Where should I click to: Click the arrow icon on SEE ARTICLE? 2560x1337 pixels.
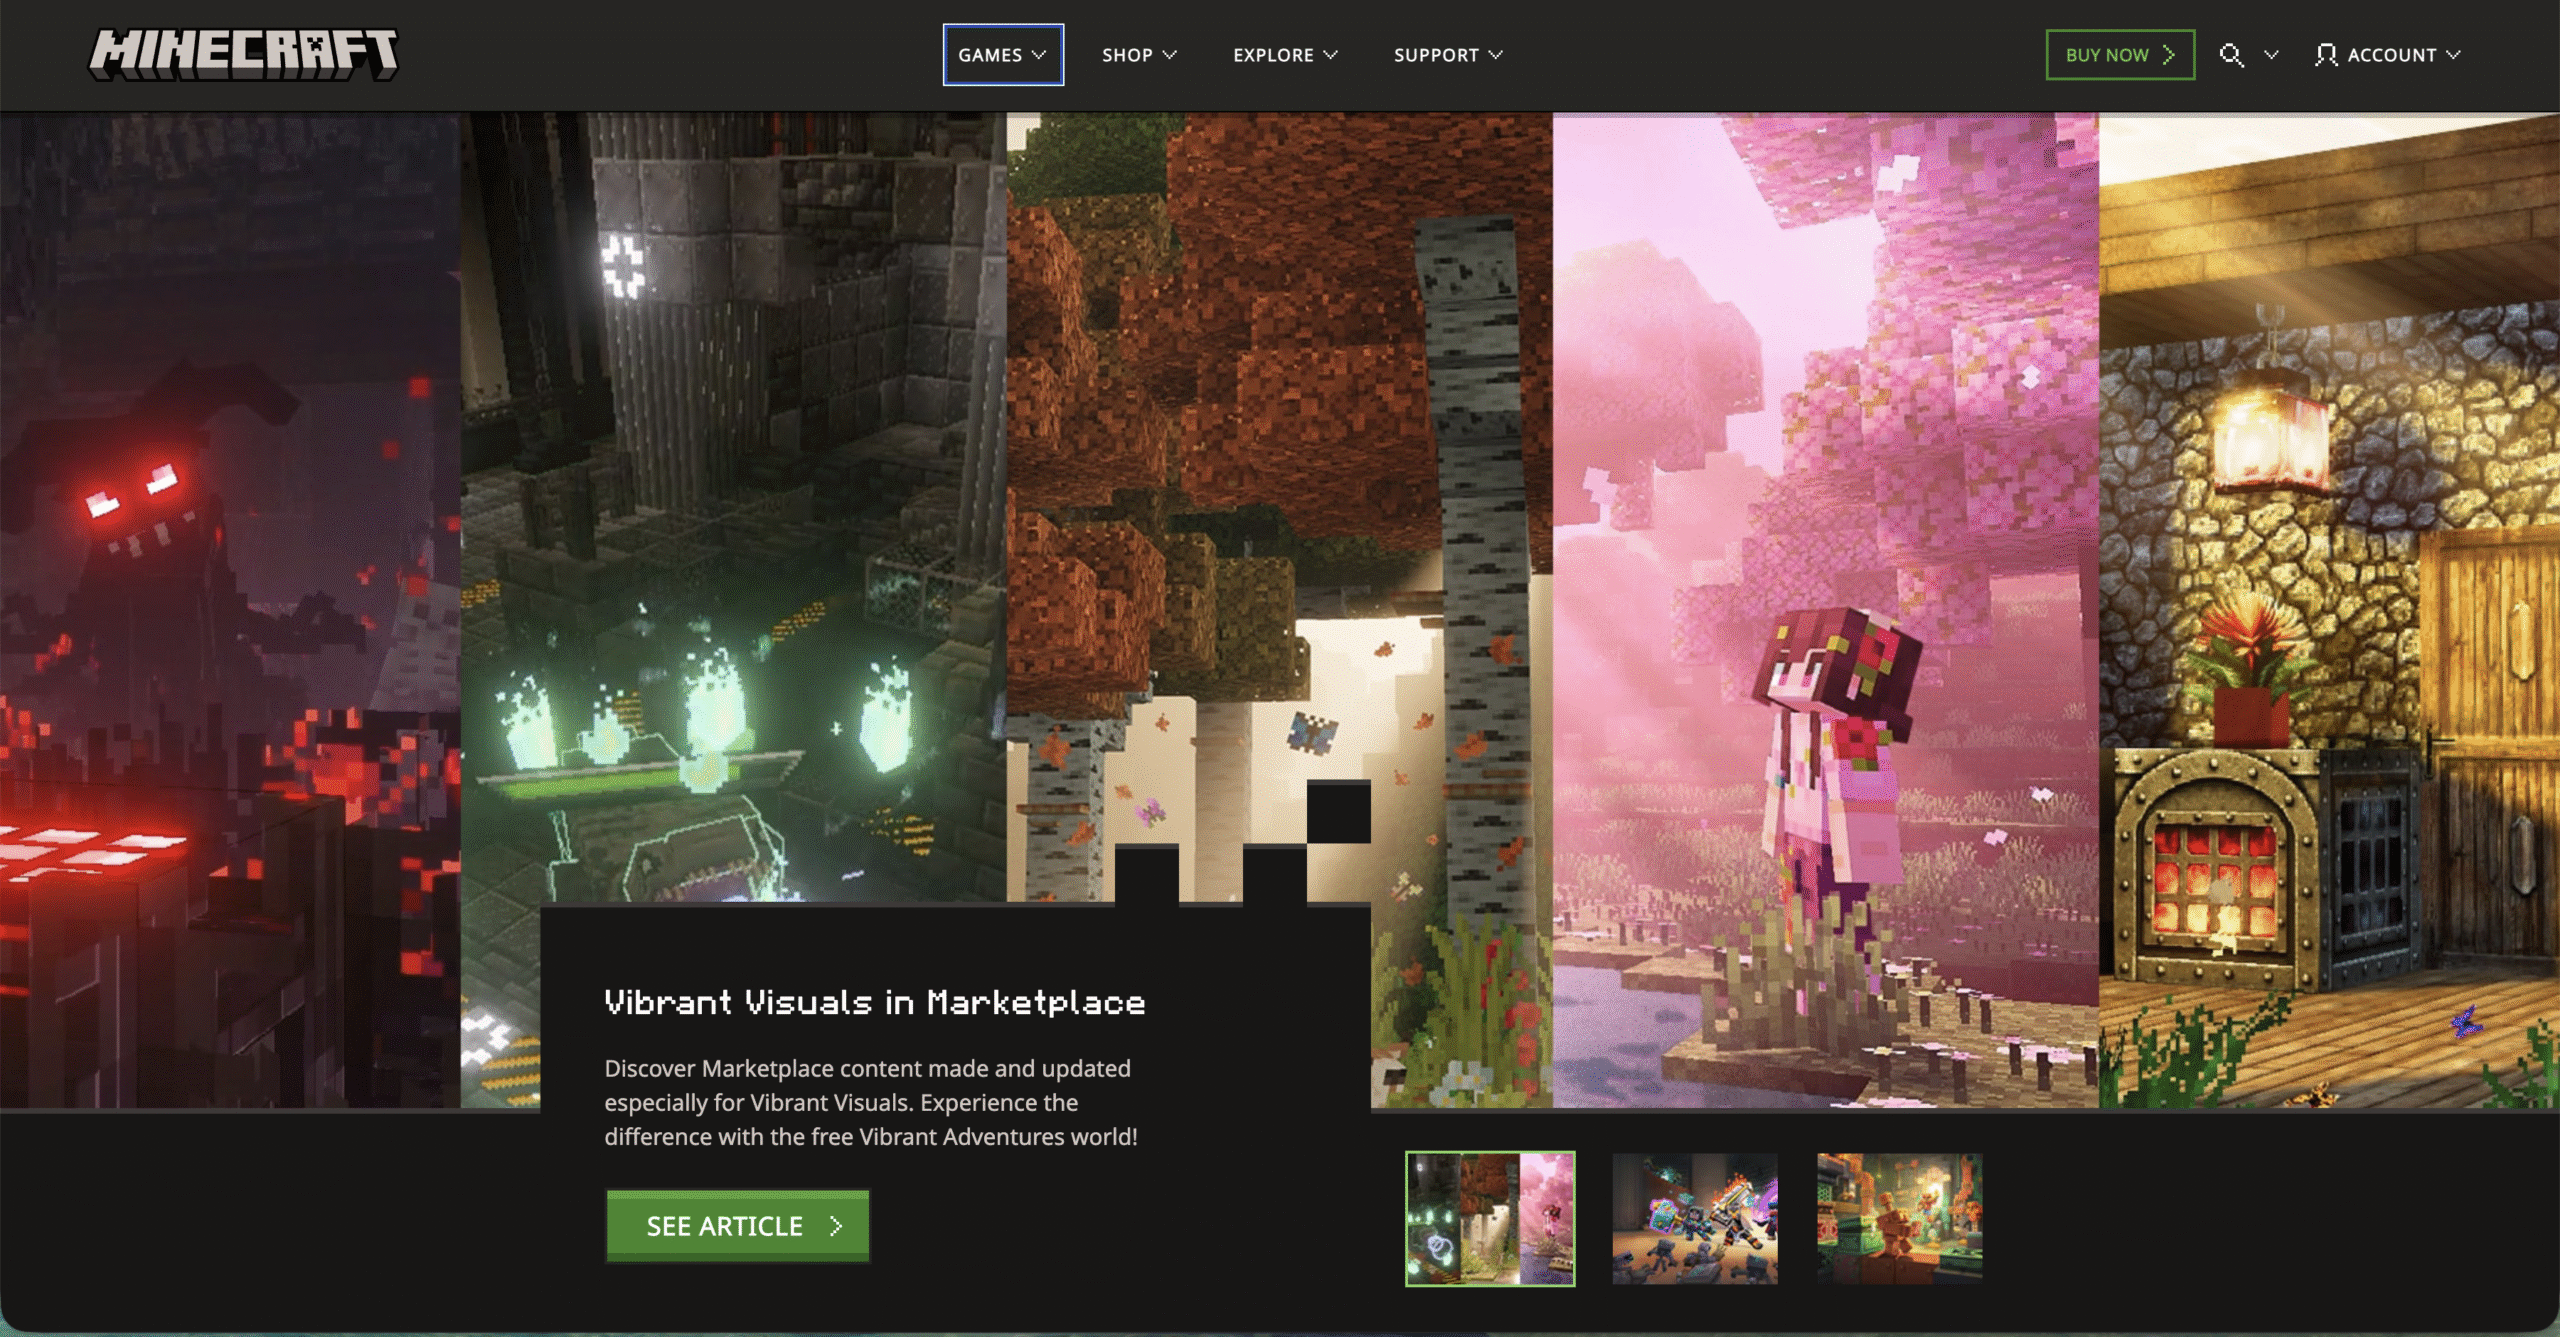pos(836,1226)
